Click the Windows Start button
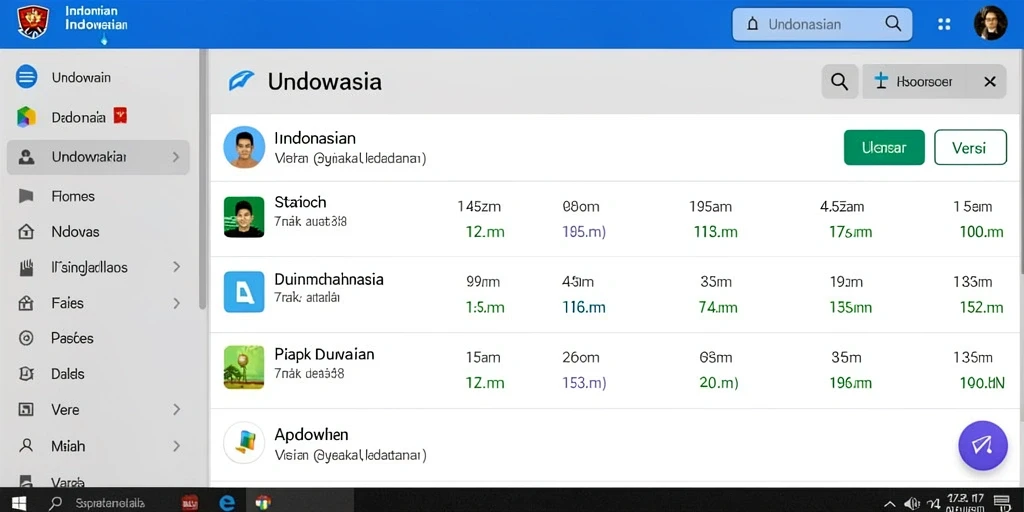The width and height of the screenshot is (1024, 512). tap(18, 503)
